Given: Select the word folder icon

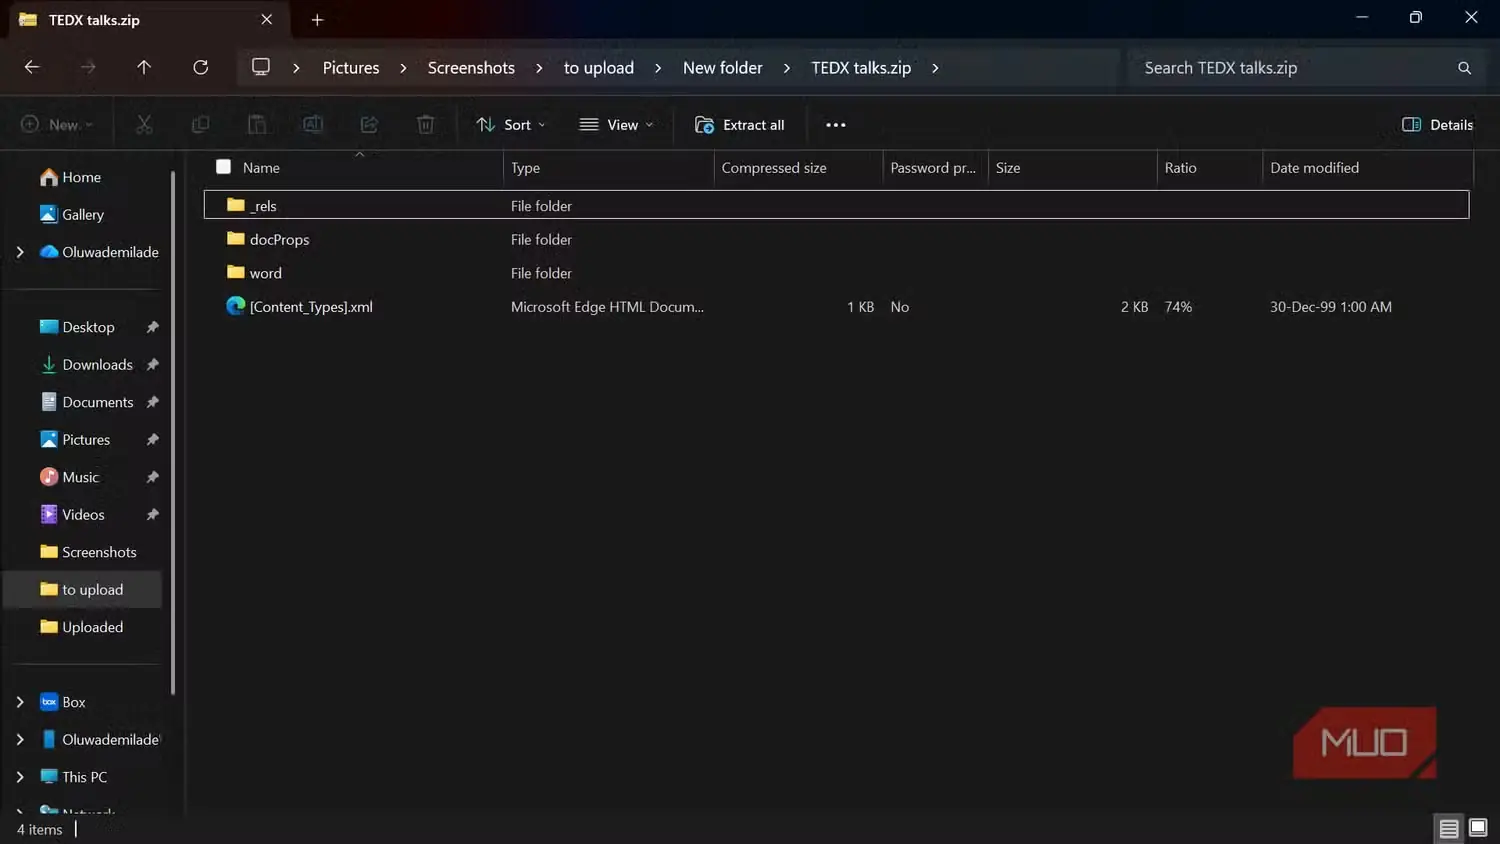Looking at the screenshot, I should 236,272.
